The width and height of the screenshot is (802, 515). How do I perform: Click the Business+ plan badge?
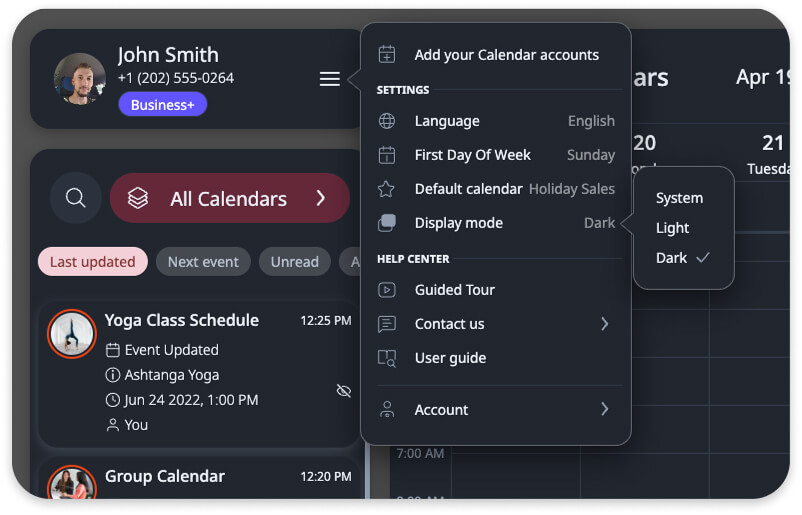coord(163,104)
